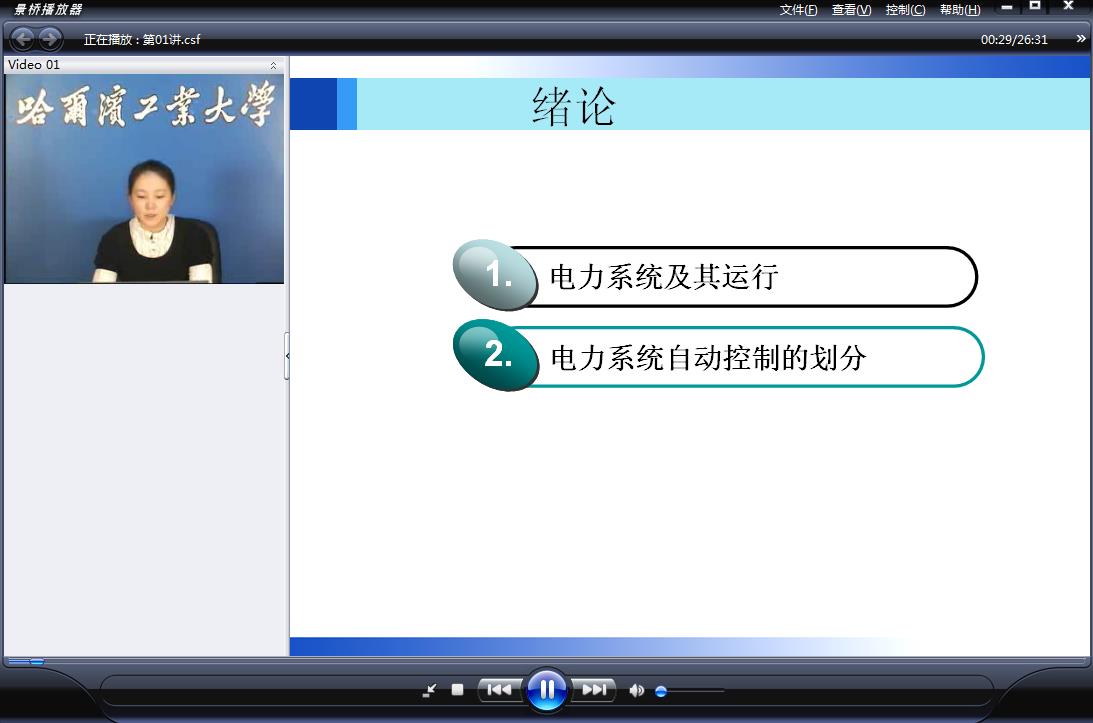The image size is (1093, 723).
Task: Click slide item 电力系统自动控制的划分
Action: click(x=719, y=356)
